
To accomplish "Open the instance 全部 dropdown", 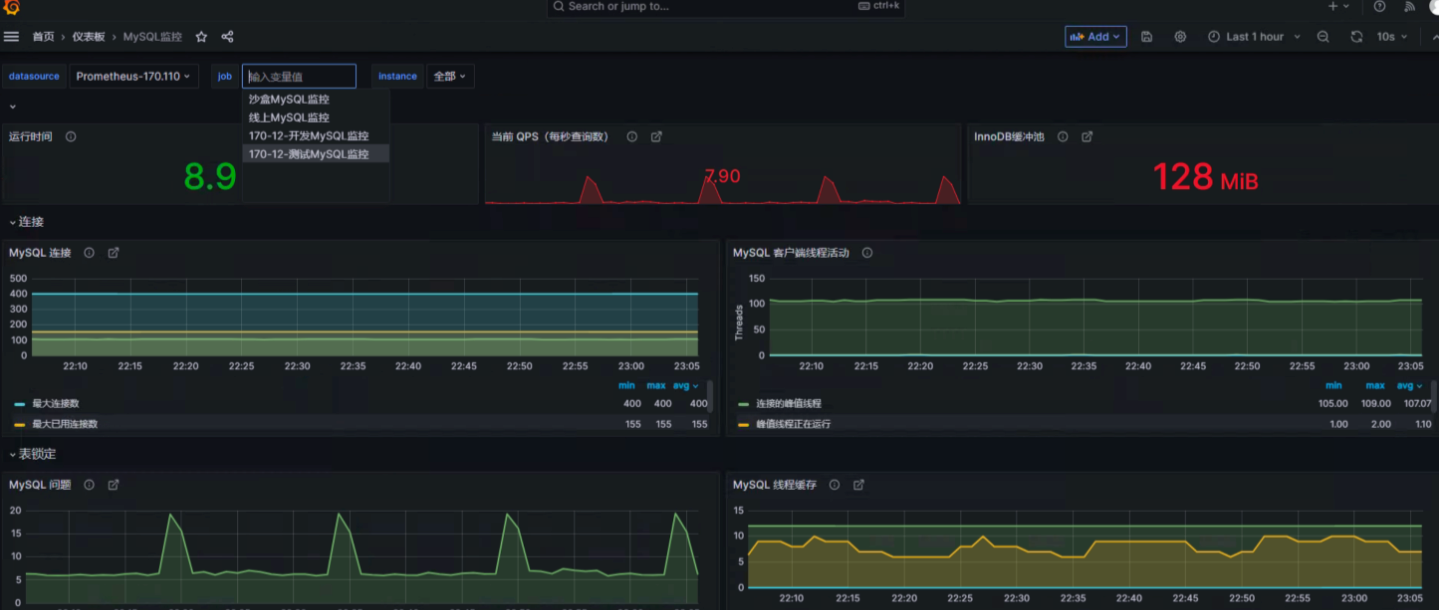I will pyautogui.click(x=450, y=76).
